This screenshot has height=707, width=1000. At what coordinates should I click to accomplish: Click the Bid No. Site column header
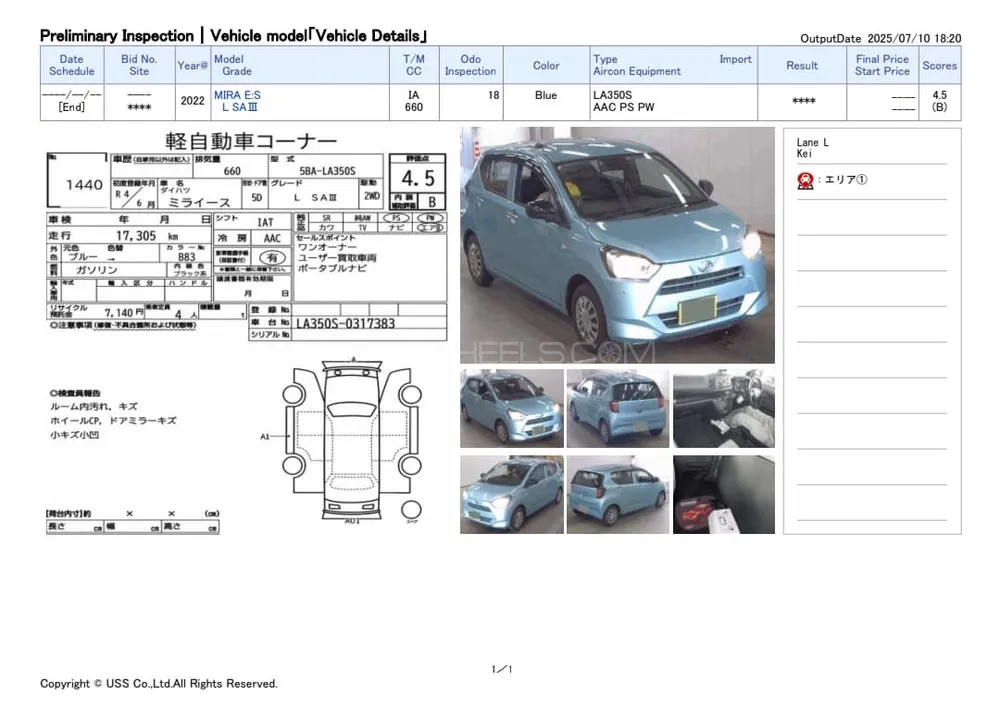click(x=139, y=65)
